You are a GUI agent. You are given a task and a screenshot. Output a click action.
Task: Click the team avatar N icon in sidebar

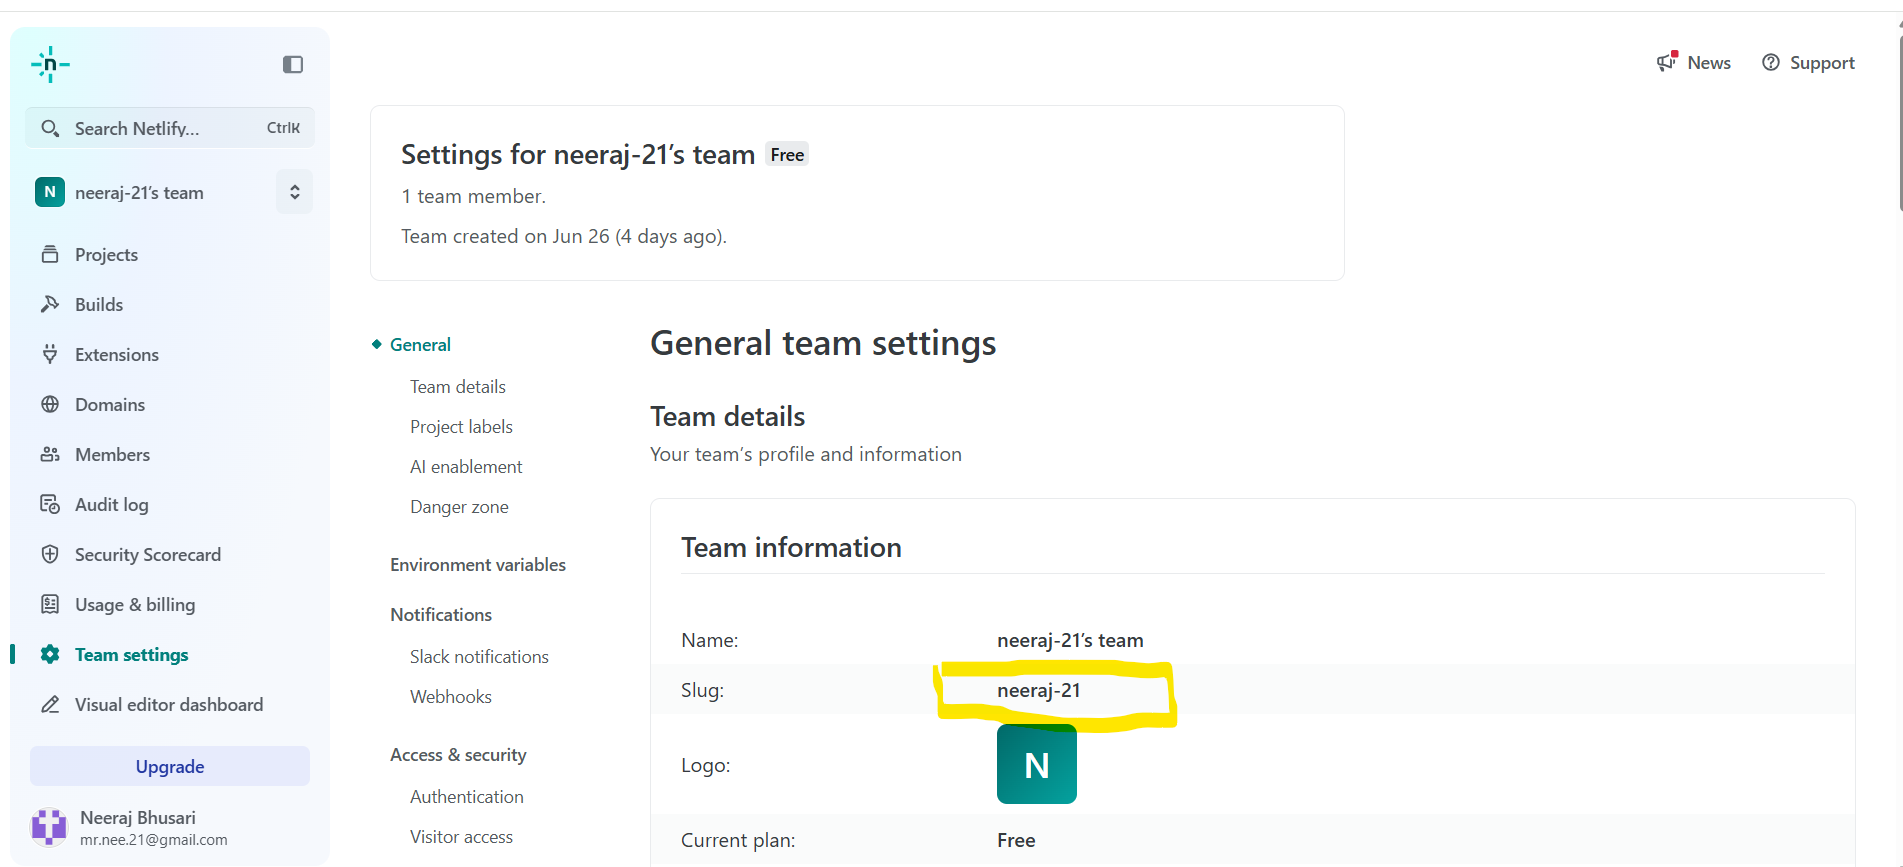coord(50,192)
